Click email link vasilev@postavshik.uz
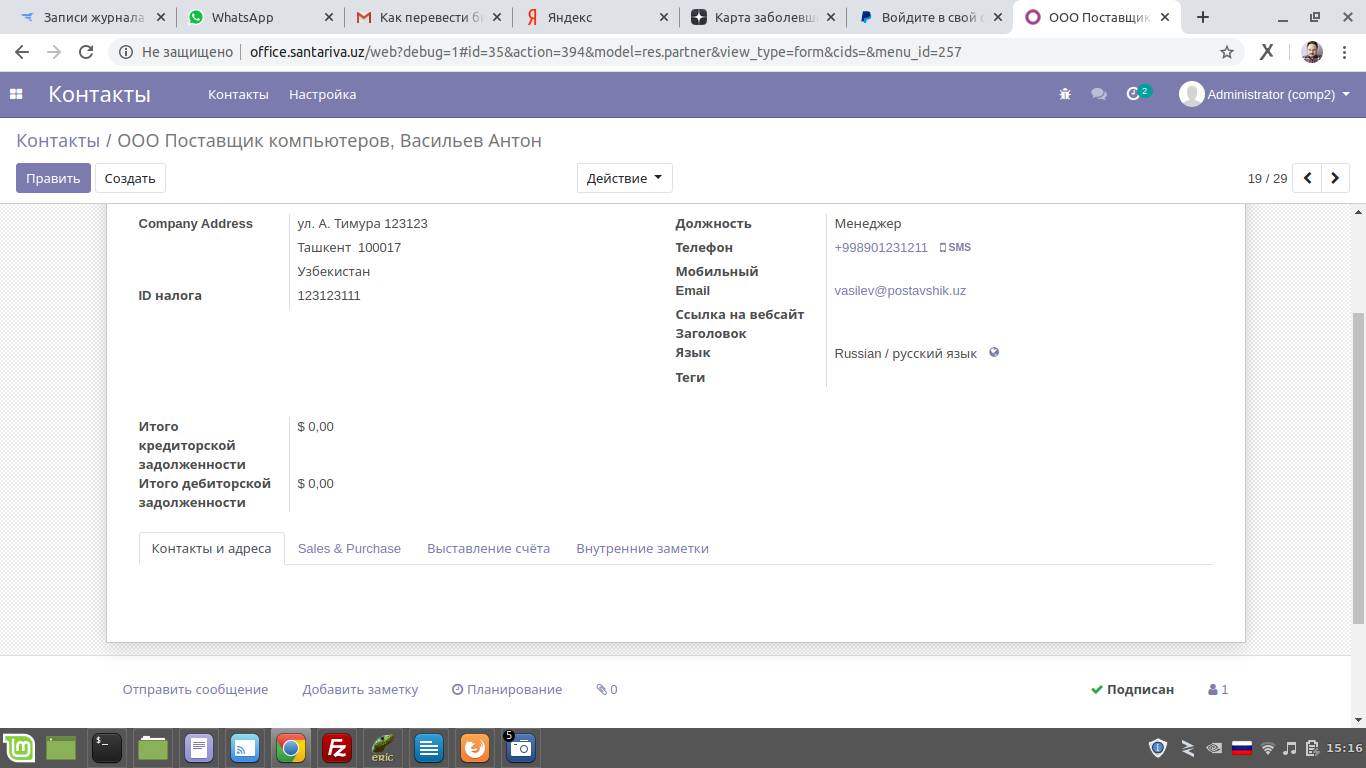This screenshot has width=1366, height=768. [900, 291]
